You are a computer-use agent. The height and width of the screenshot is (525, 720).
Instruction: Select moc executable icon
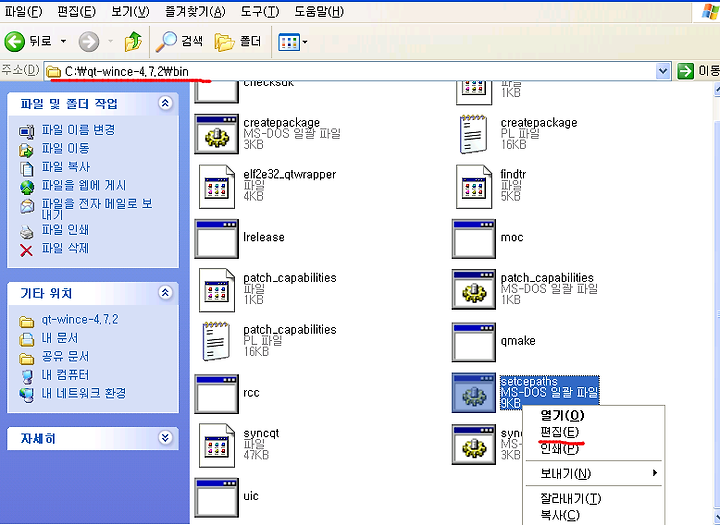473,239
